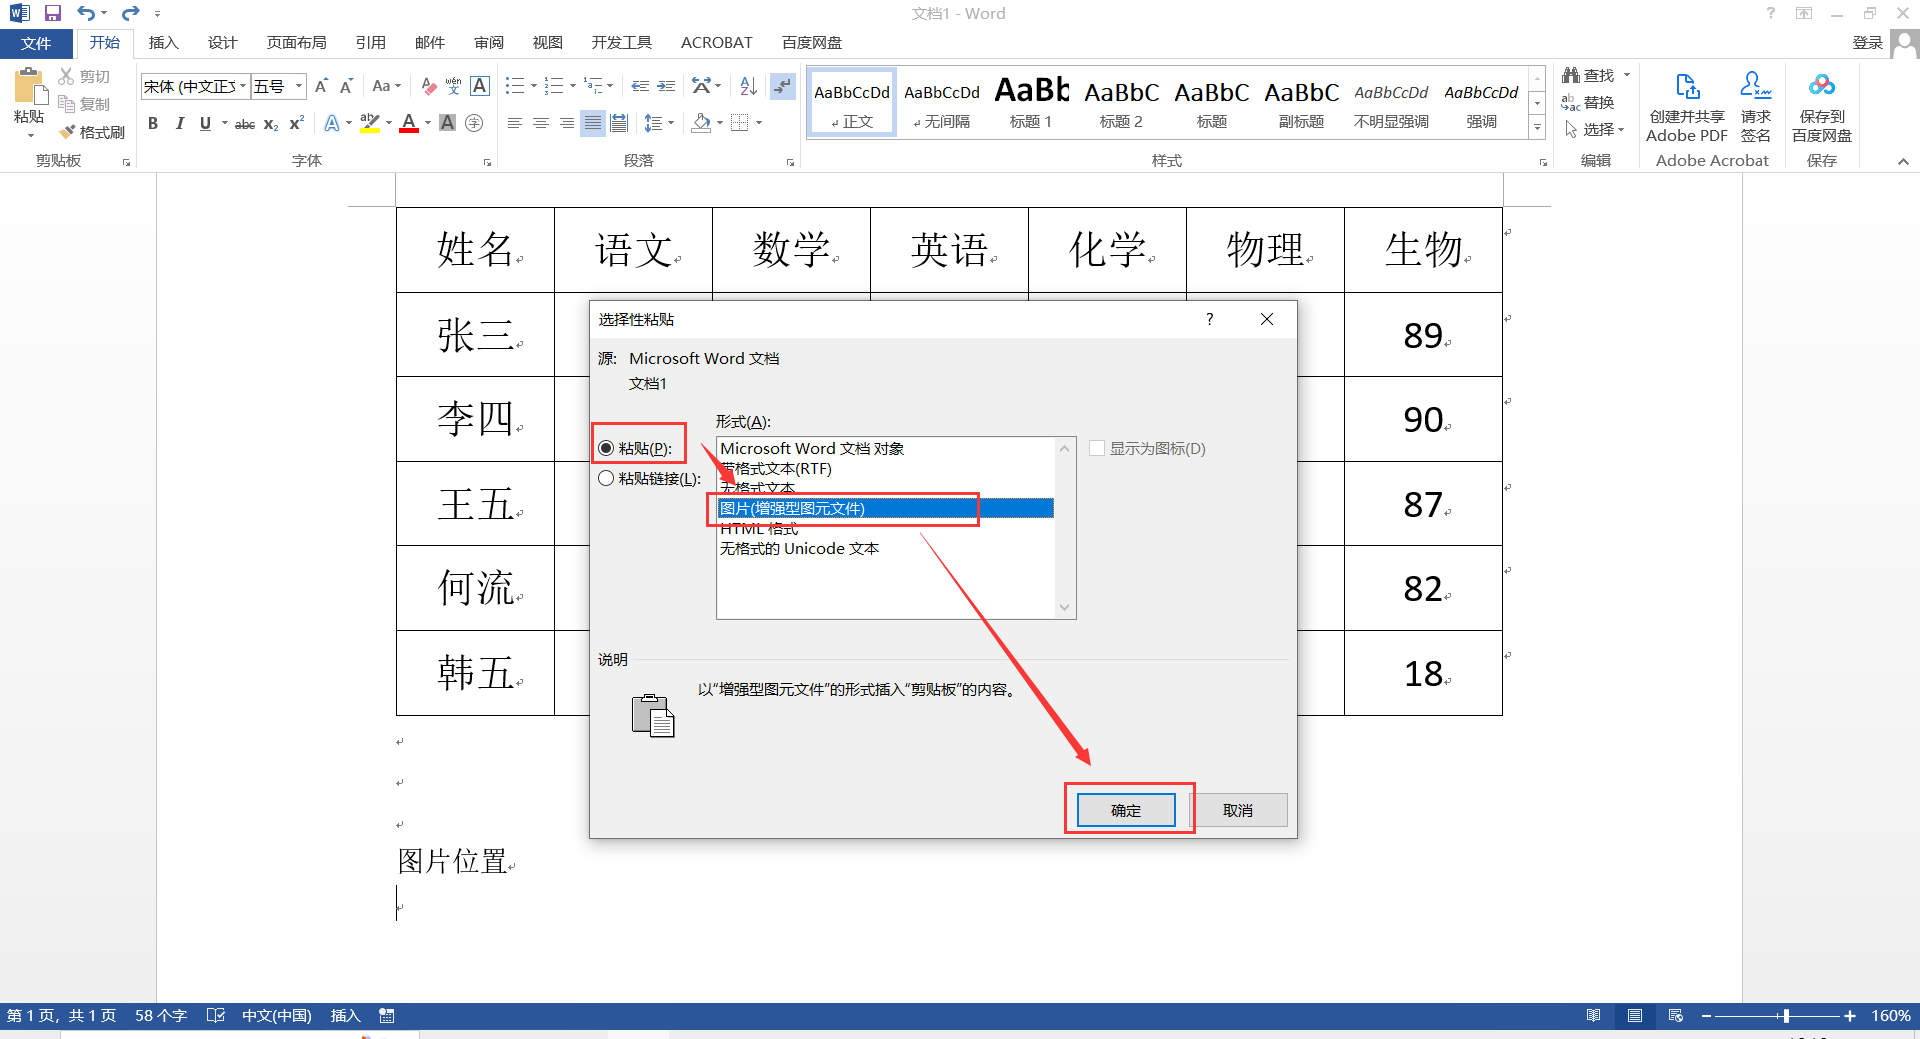Switch to the ACROBAT tab
This screenshot has width=1920, height=1039.
point(716,42)
